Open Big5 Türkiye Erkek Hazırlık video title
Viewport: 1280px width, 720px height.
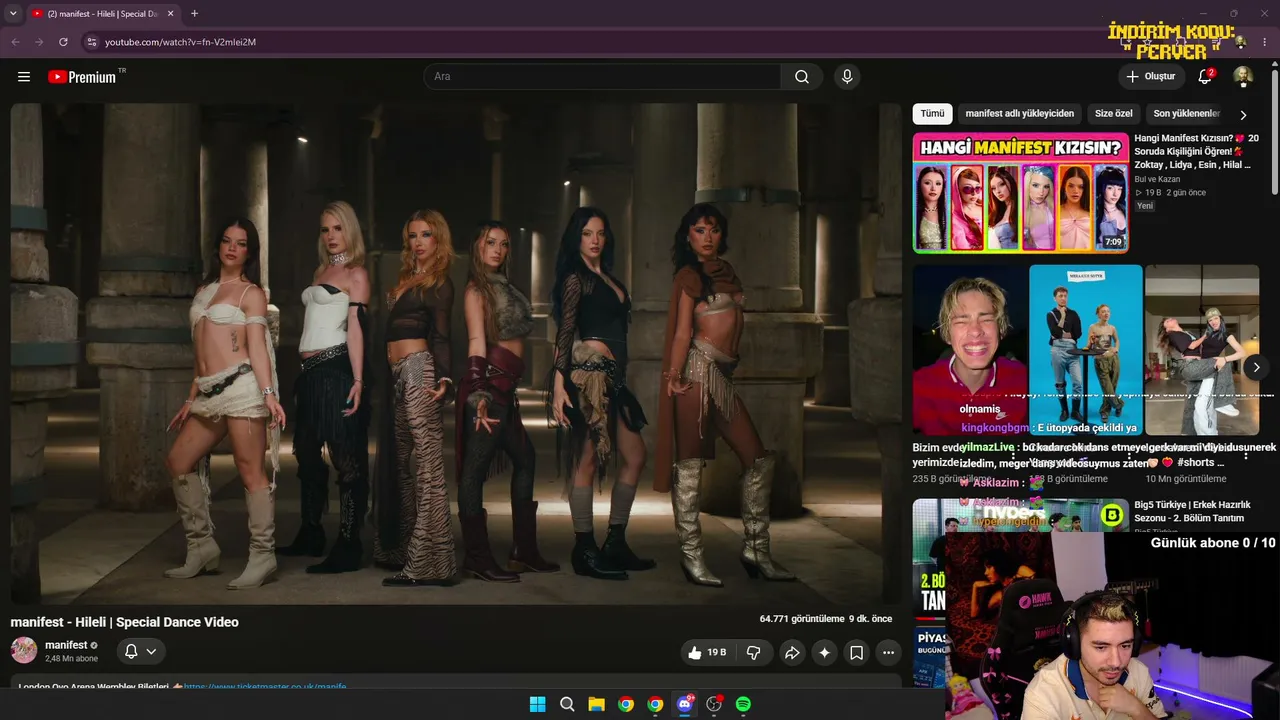click(1192, 512)
